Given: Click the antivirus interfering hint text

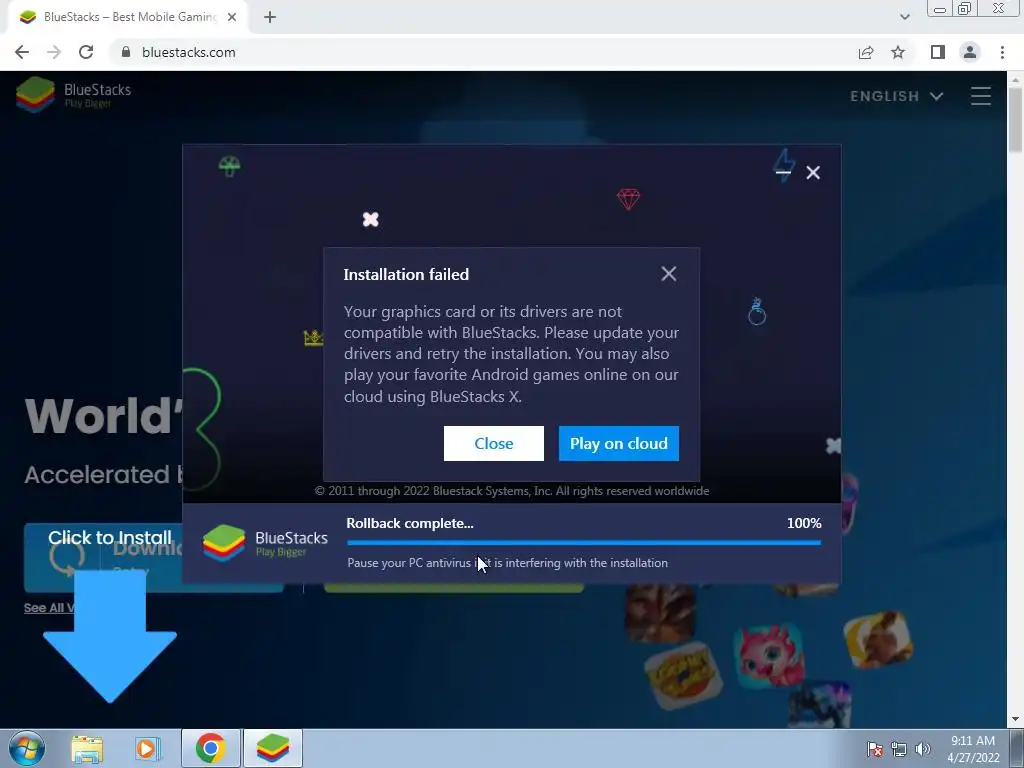Looking at the screenshot, I should click(x=507, y=563).
